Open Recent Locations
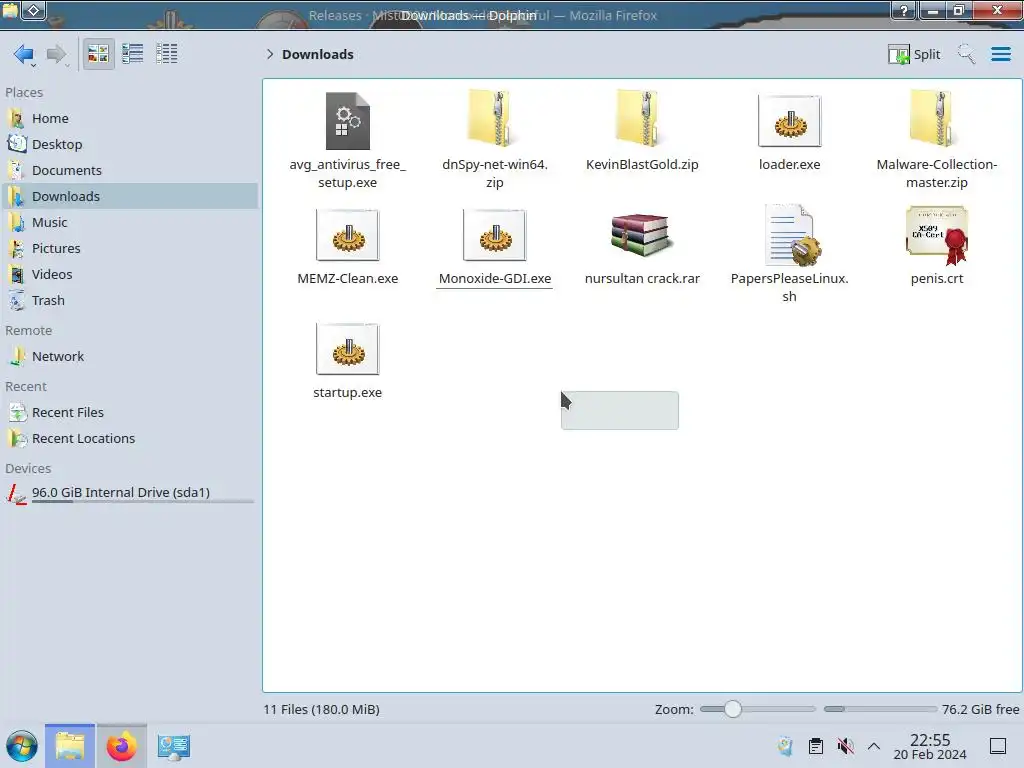1024x768 pixels. 129,439
